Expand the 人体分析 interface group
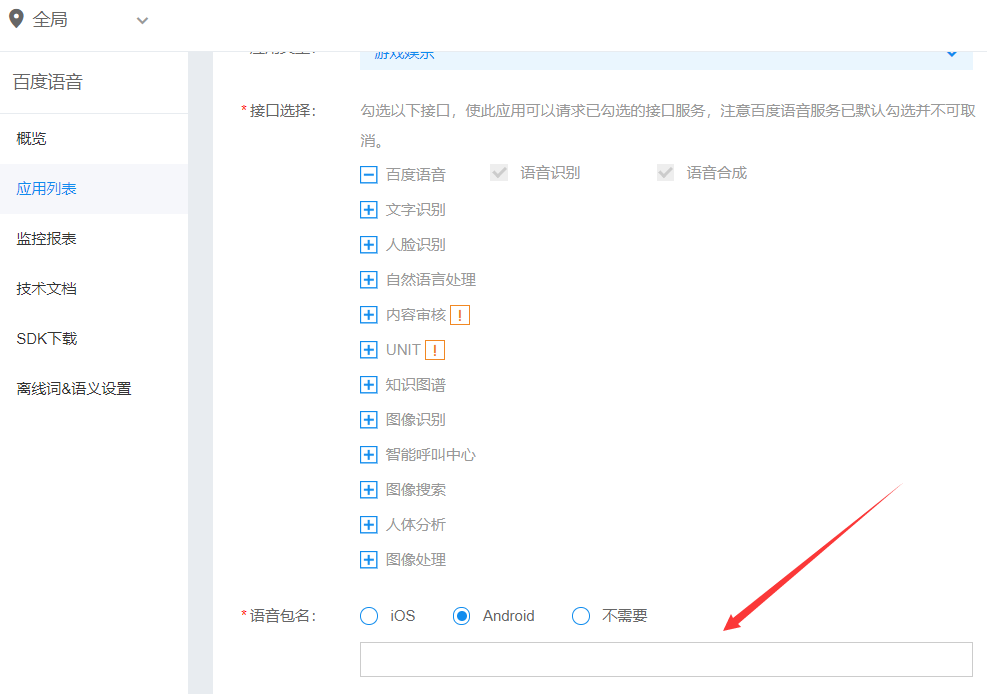The height and width of the screenshot is (694, 987). click(x=369, y=525)
